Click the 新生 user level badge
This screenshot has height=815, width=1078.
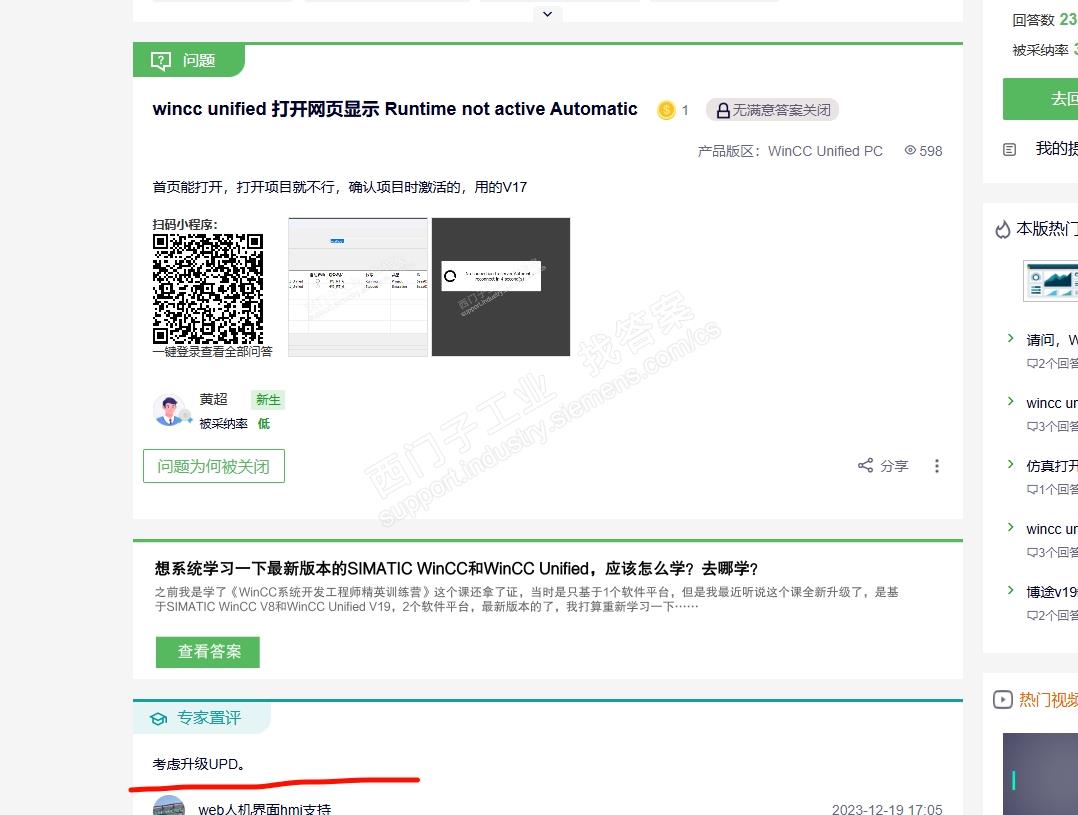click(268, 400)
